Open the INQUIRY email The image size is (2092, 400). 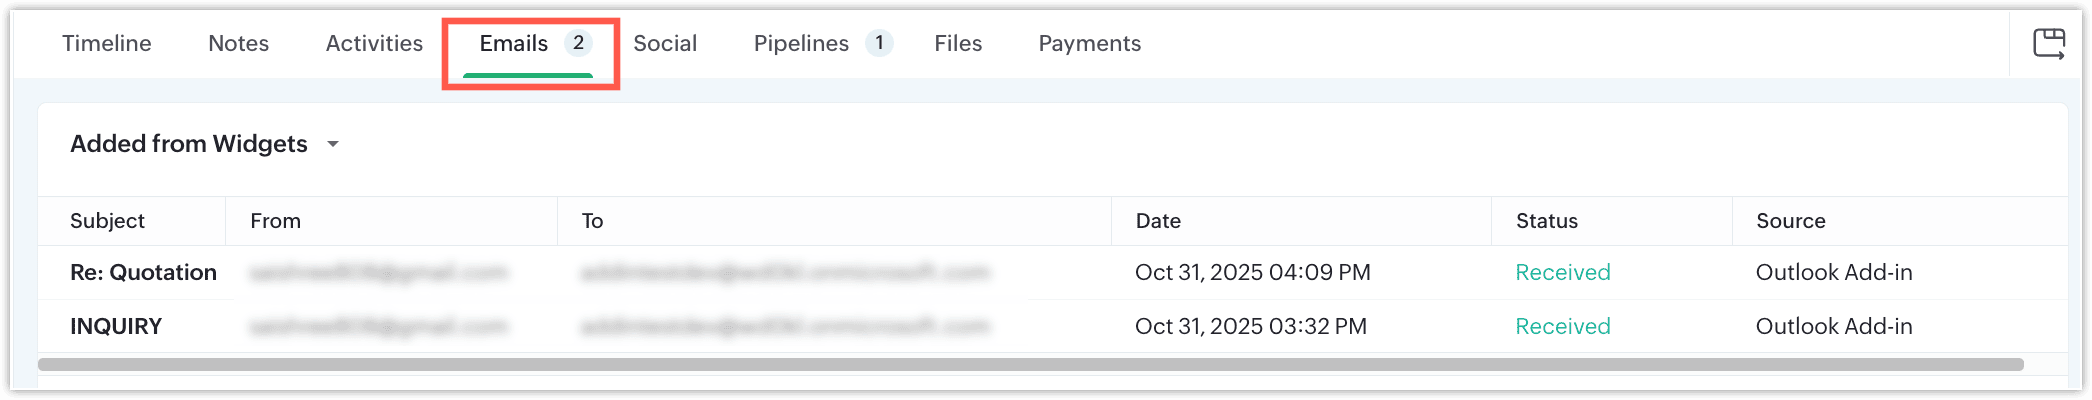tap(116, 326)
